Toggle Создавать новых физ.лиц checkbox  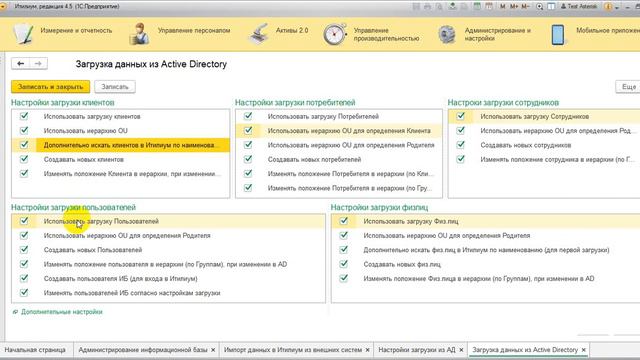[344, 264]
